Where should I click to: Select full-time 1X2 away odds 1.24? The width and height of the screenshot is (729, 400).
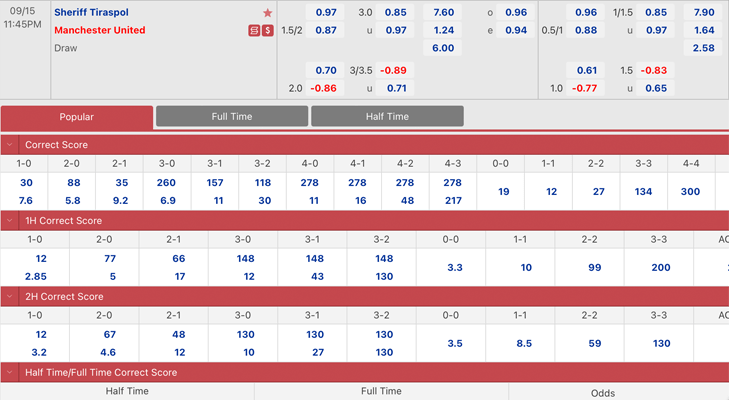pyautogui.click(x=443, y=30)
